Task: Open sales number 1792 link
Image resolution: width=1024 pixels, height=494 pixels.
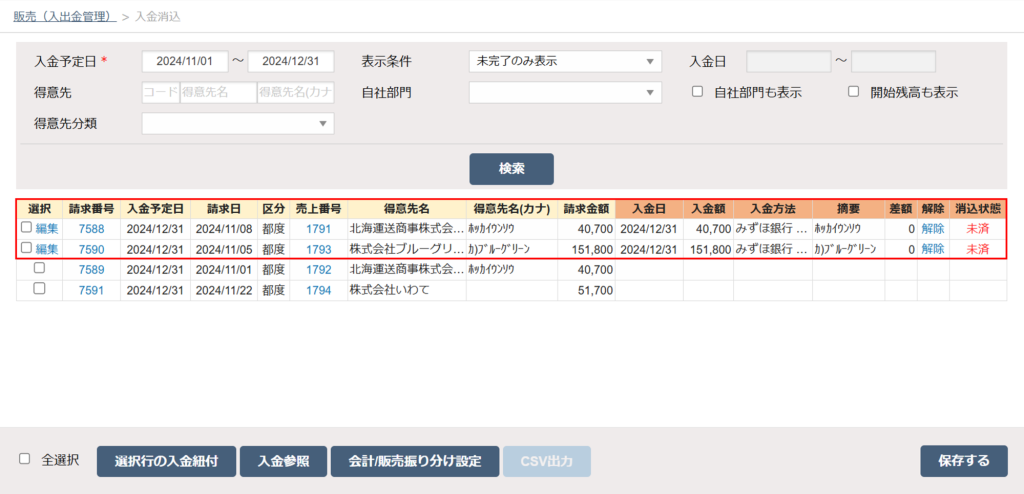Action: 319,269
